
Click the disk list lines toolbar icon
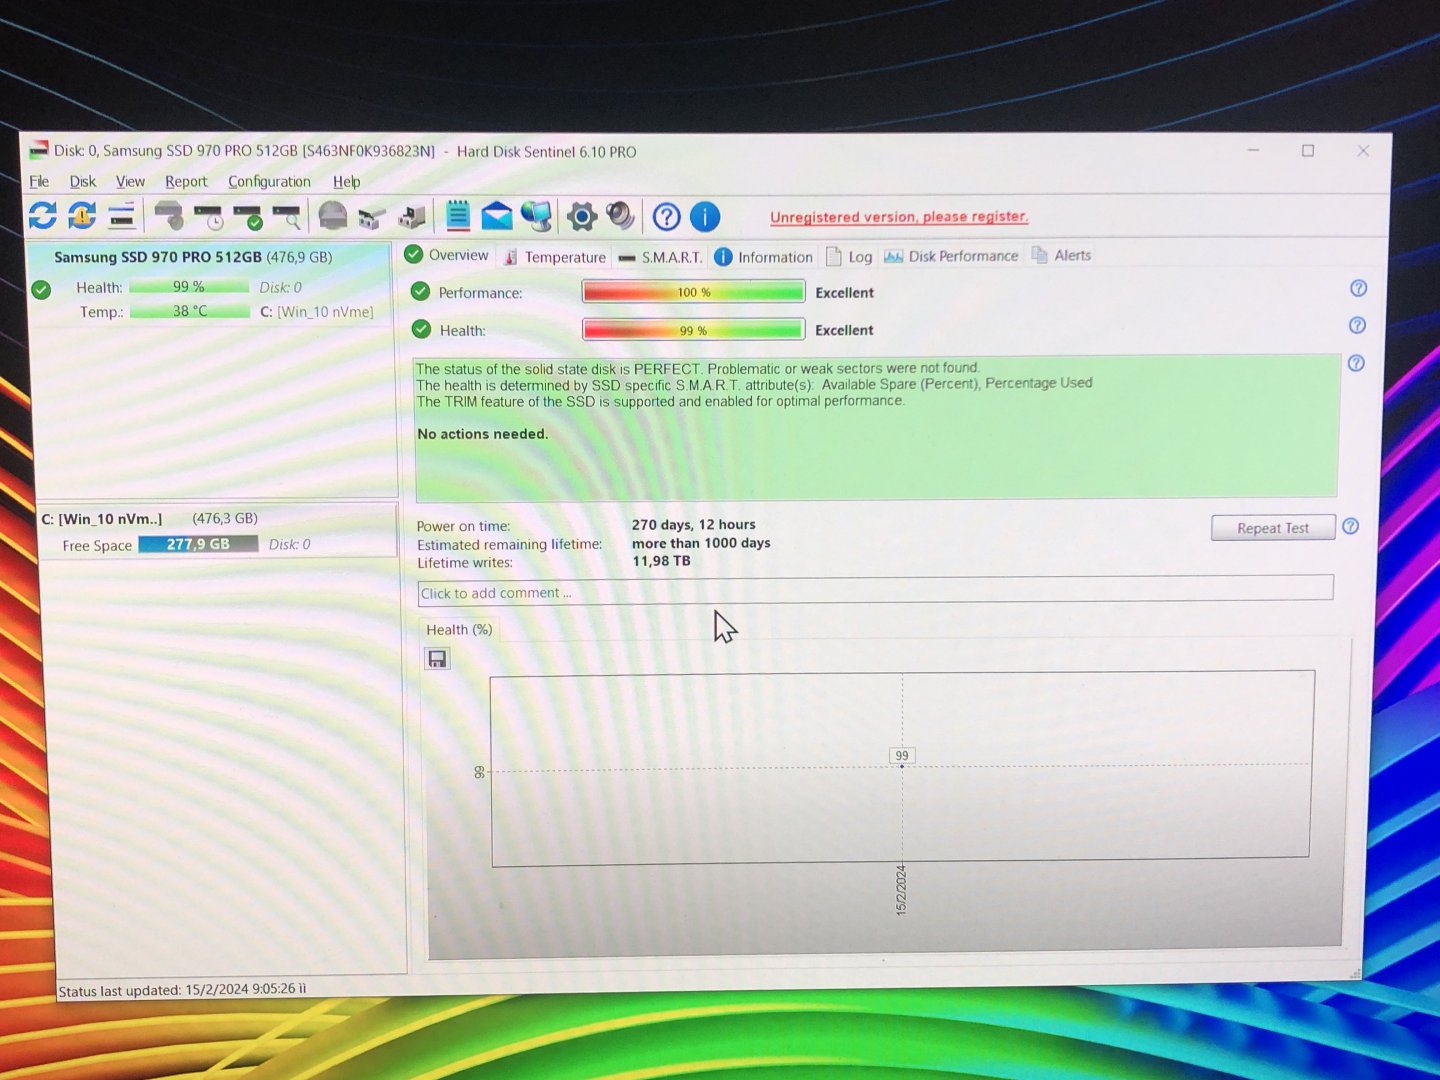tap(122, 215)
